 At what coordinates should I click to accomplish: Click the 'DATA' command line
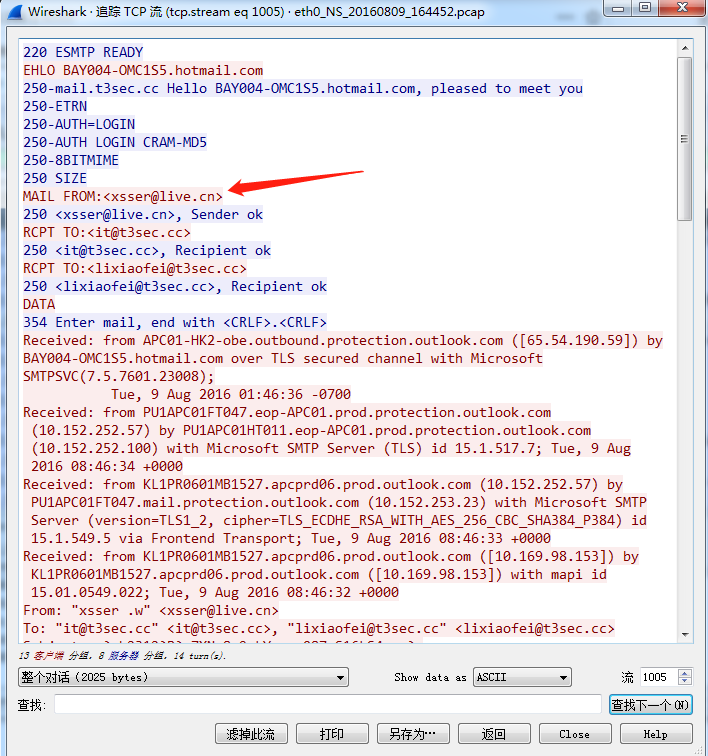tap(39, 305)
